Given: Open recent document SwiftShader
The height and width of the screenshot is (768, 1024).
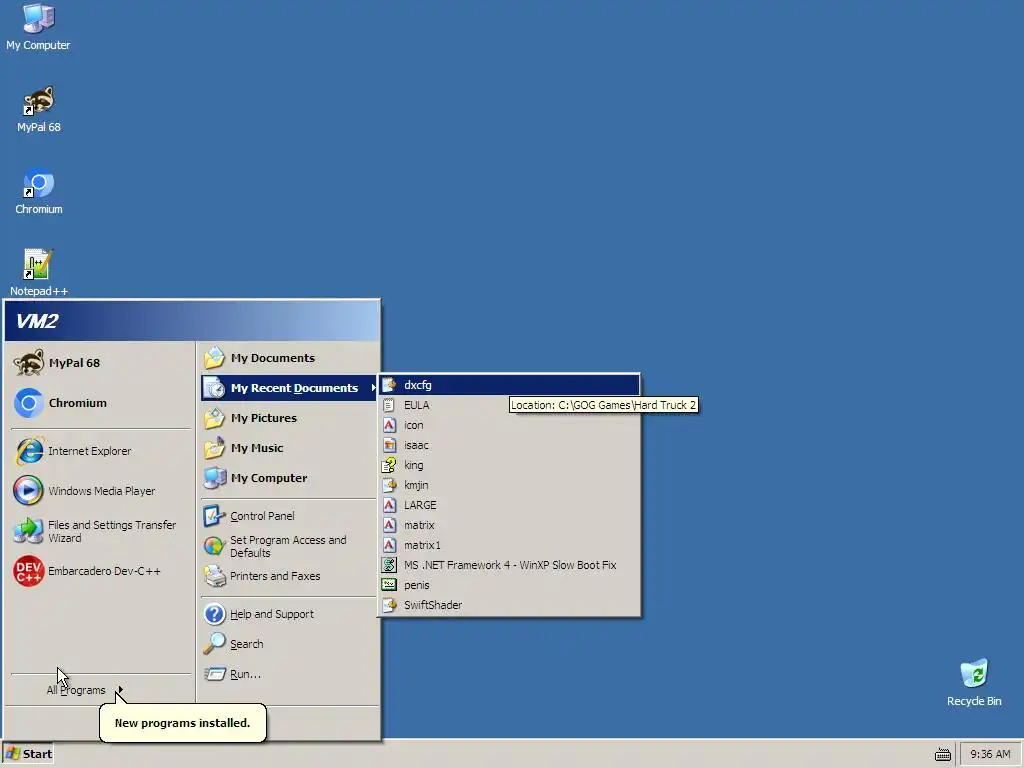Looking at the screenshot, I should coord(509,605).
